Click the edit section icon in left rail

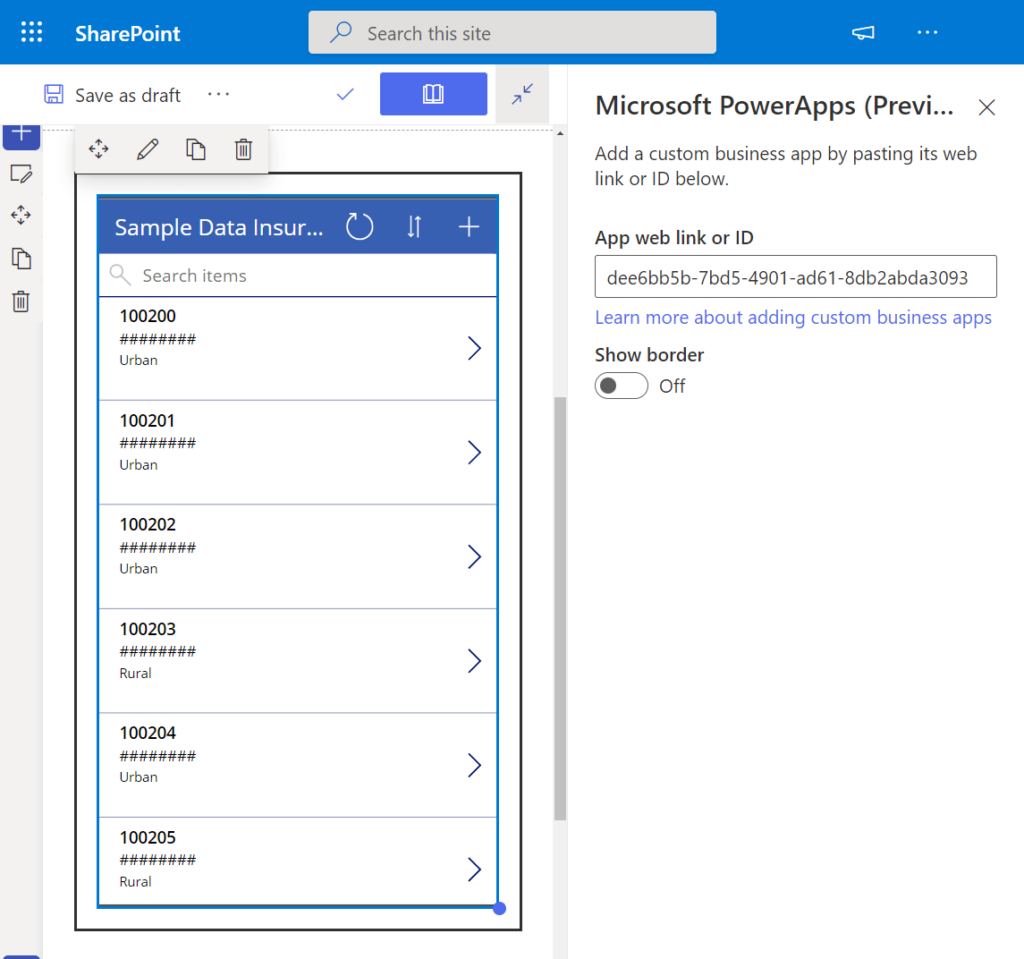click(x=21, y=174)
